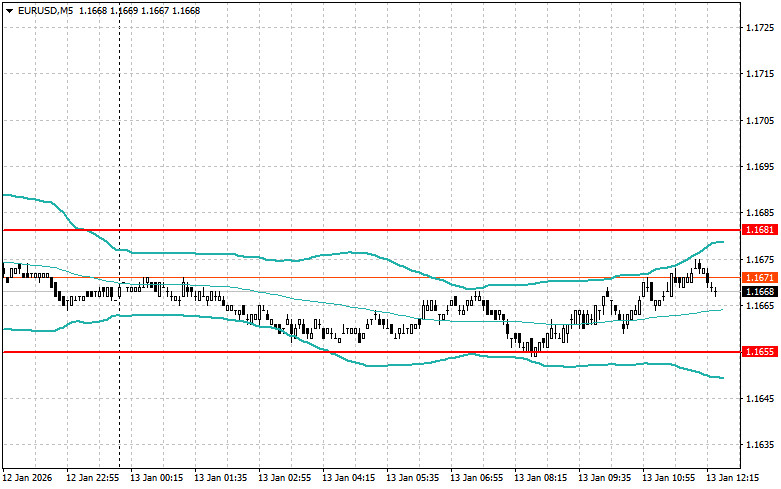
Task: Click the OHLC values 1.1668 1.1669 1.1667 1.1668
Action: point(139,10)
